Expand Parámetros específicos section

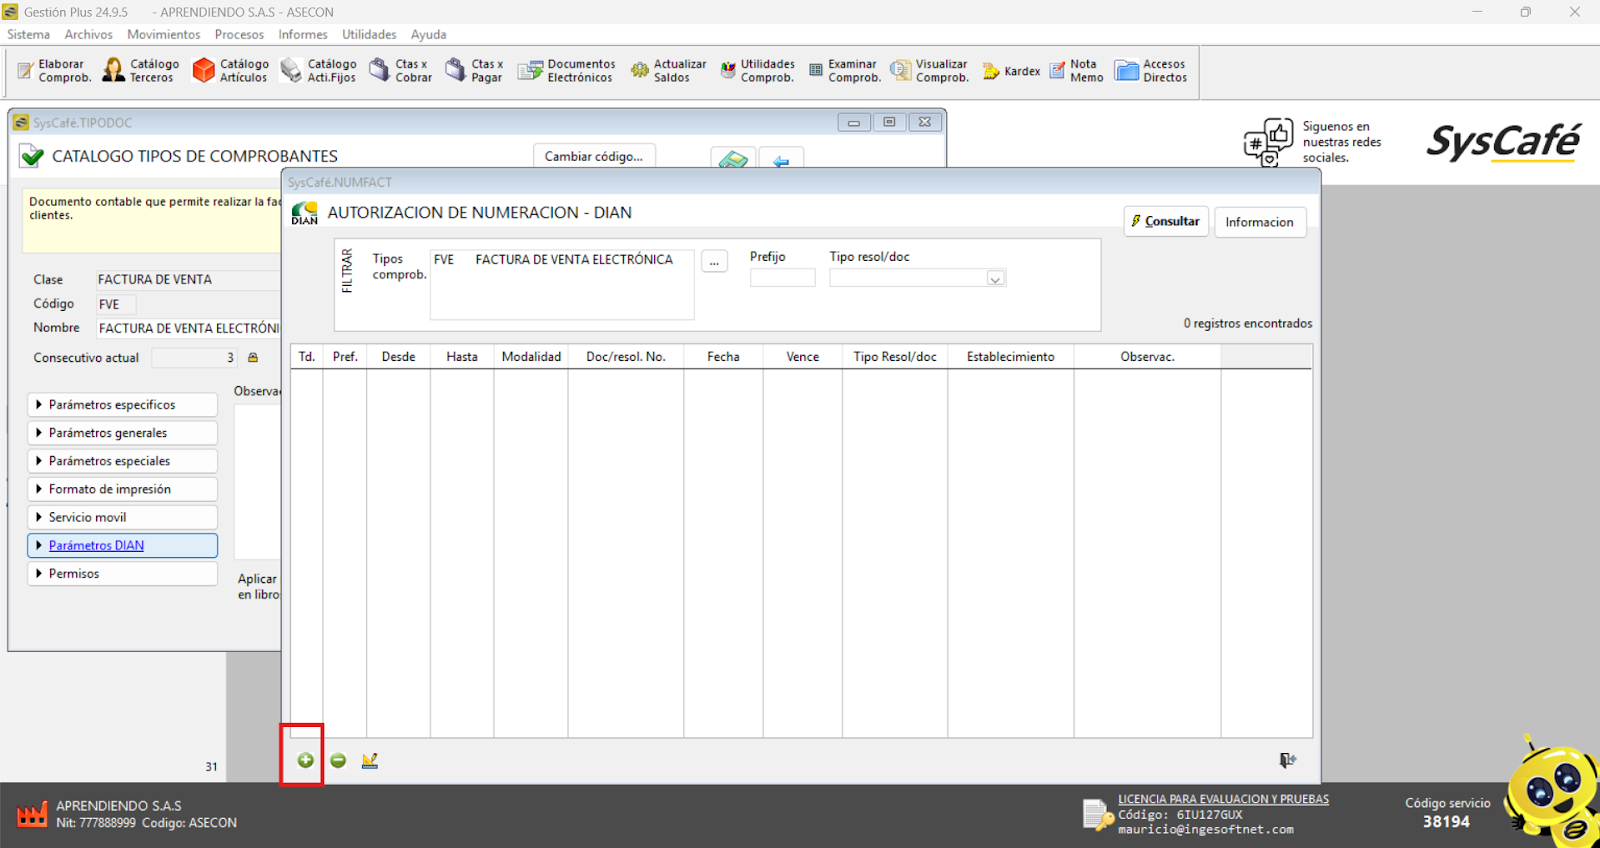[x=122, y=405]
